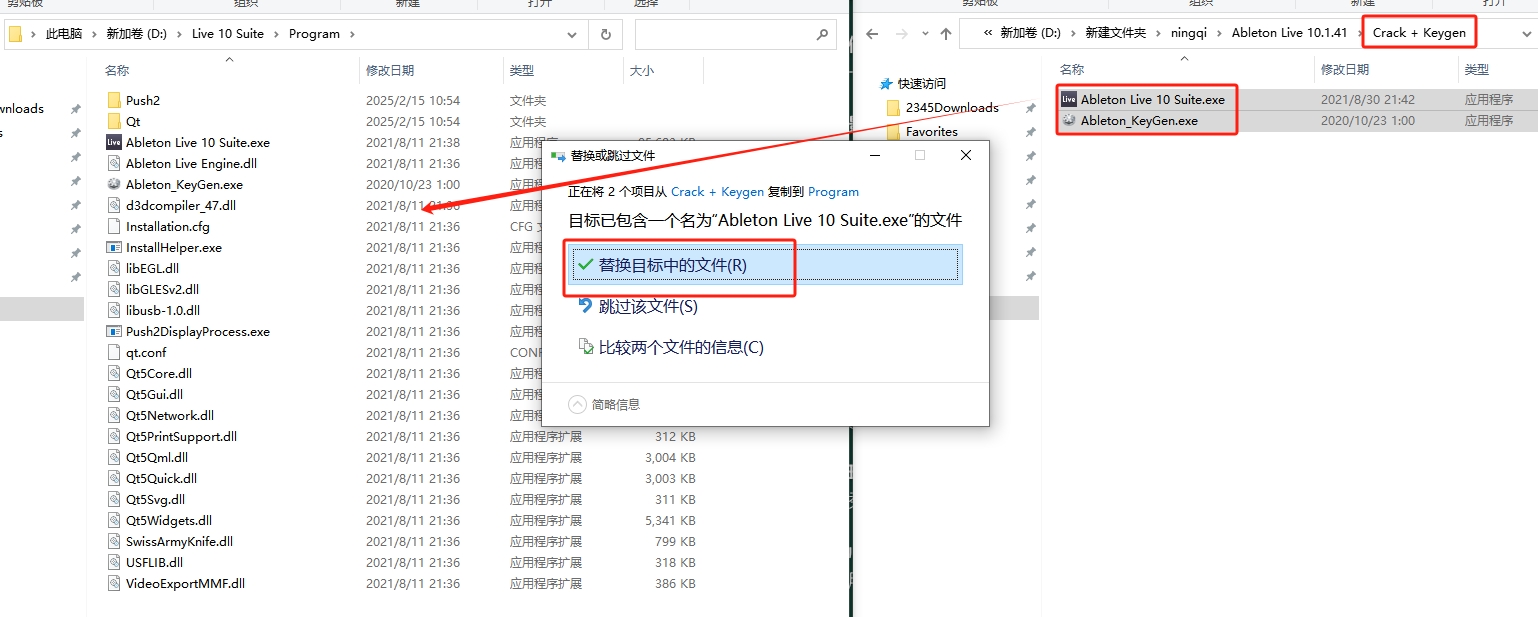
Task: Select the Qt5Svg.dll file
Action: pyautogui.click(x=155, y=499)
